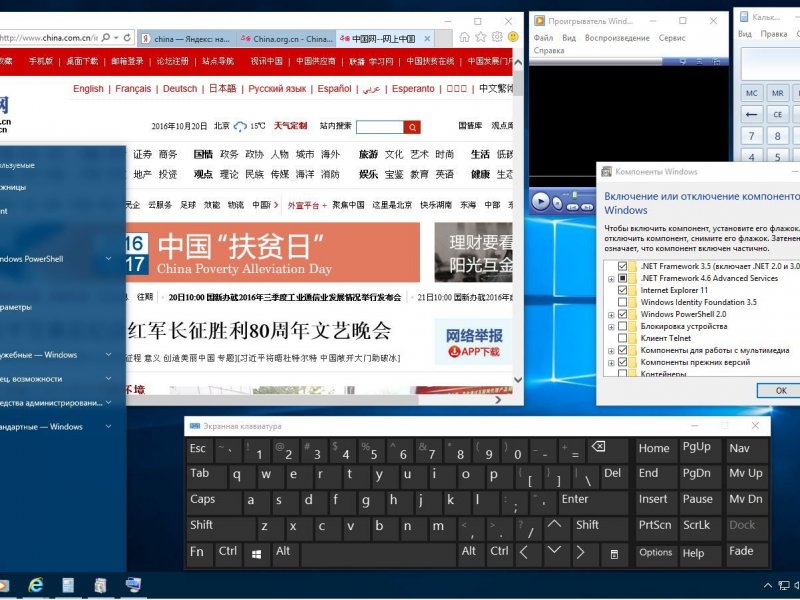Check Блокировка устройства component

coord(622,326)
